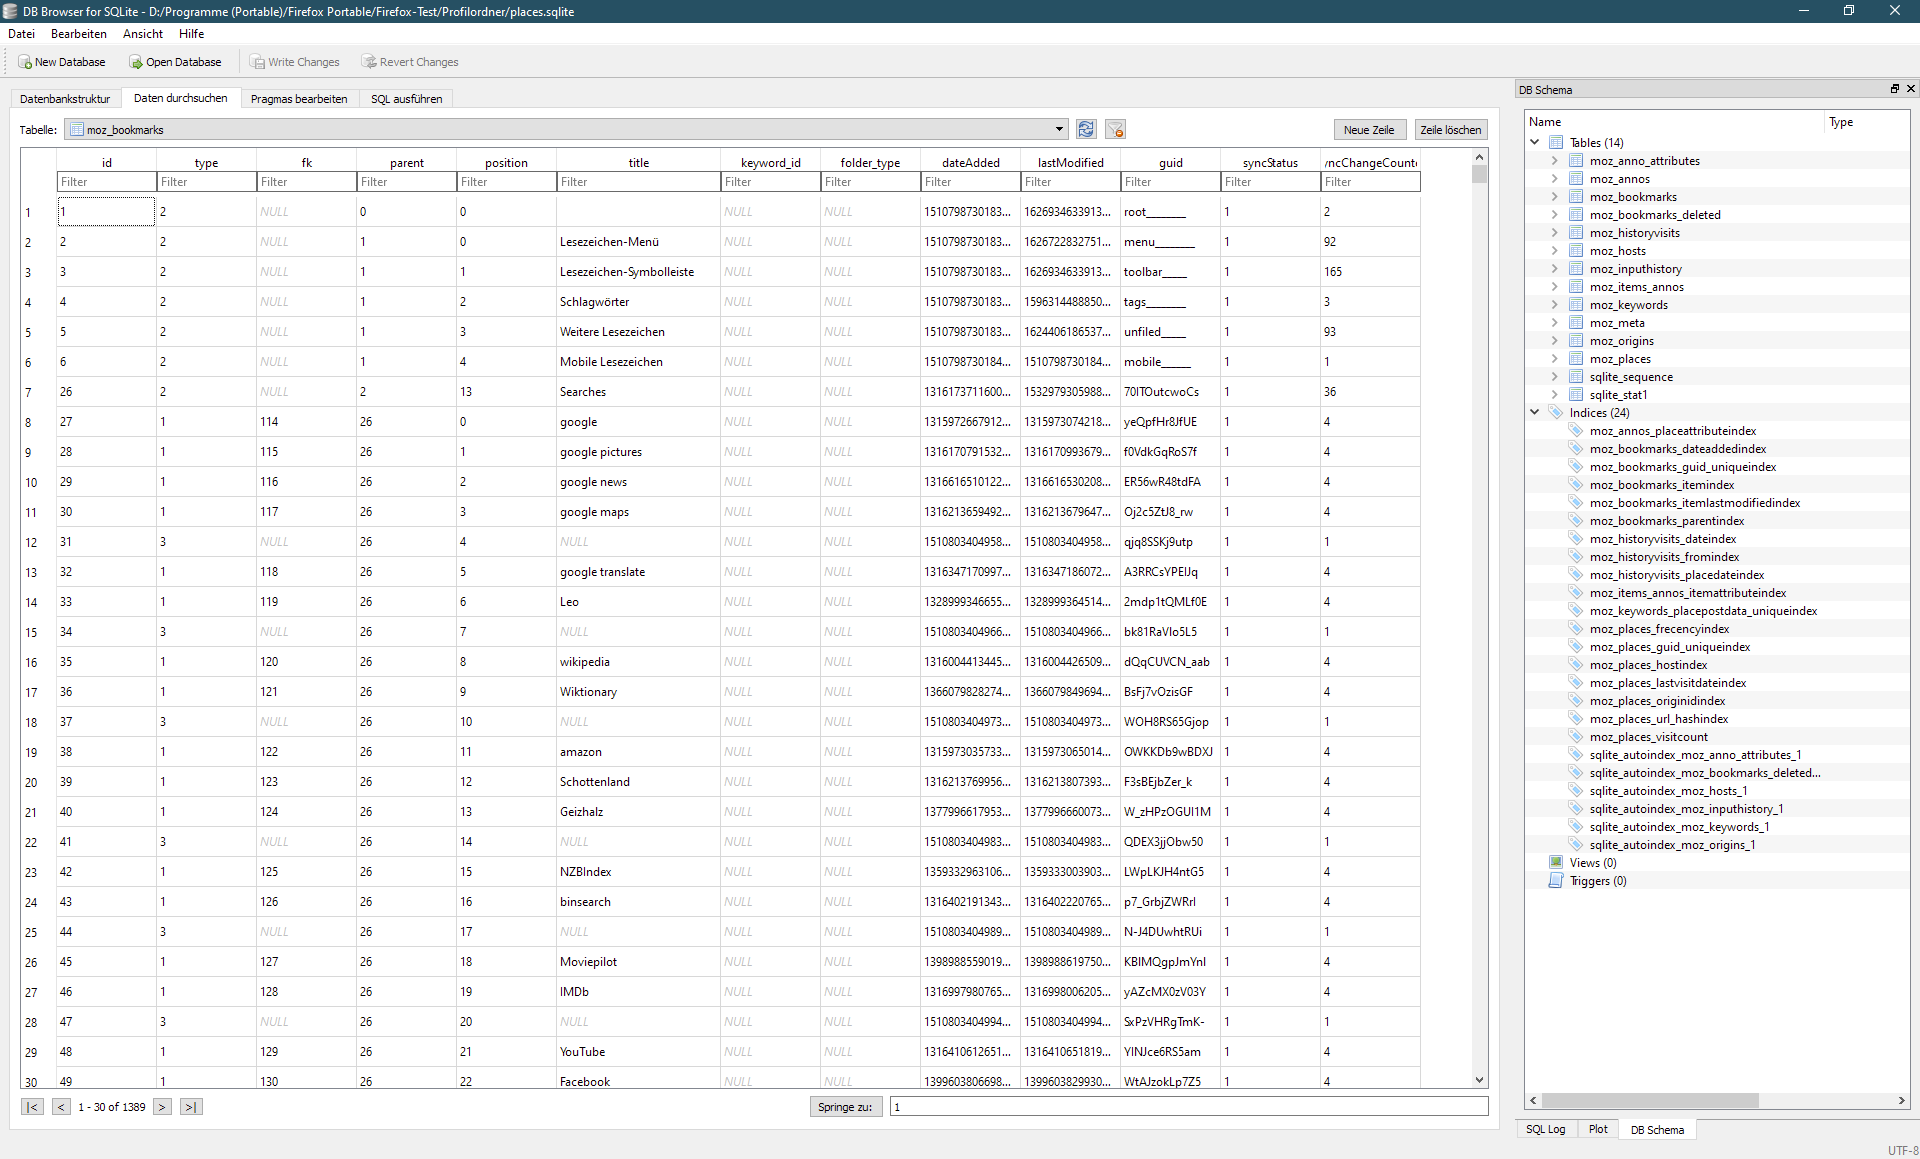Collapse the Indices (24) tree node
The image size is (1920, 1159).
1535,412
